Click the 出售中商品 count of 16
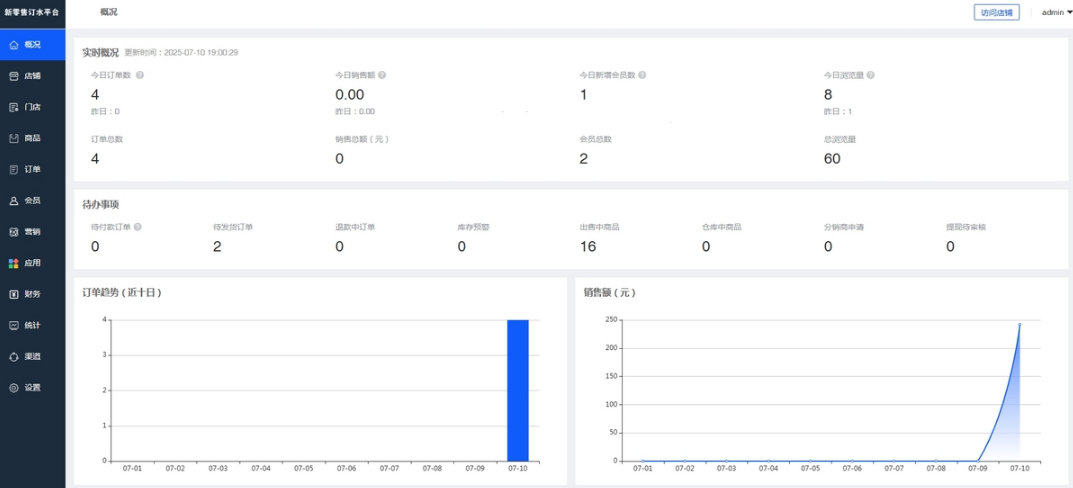Screen dimensions: 1073x488 588,247
